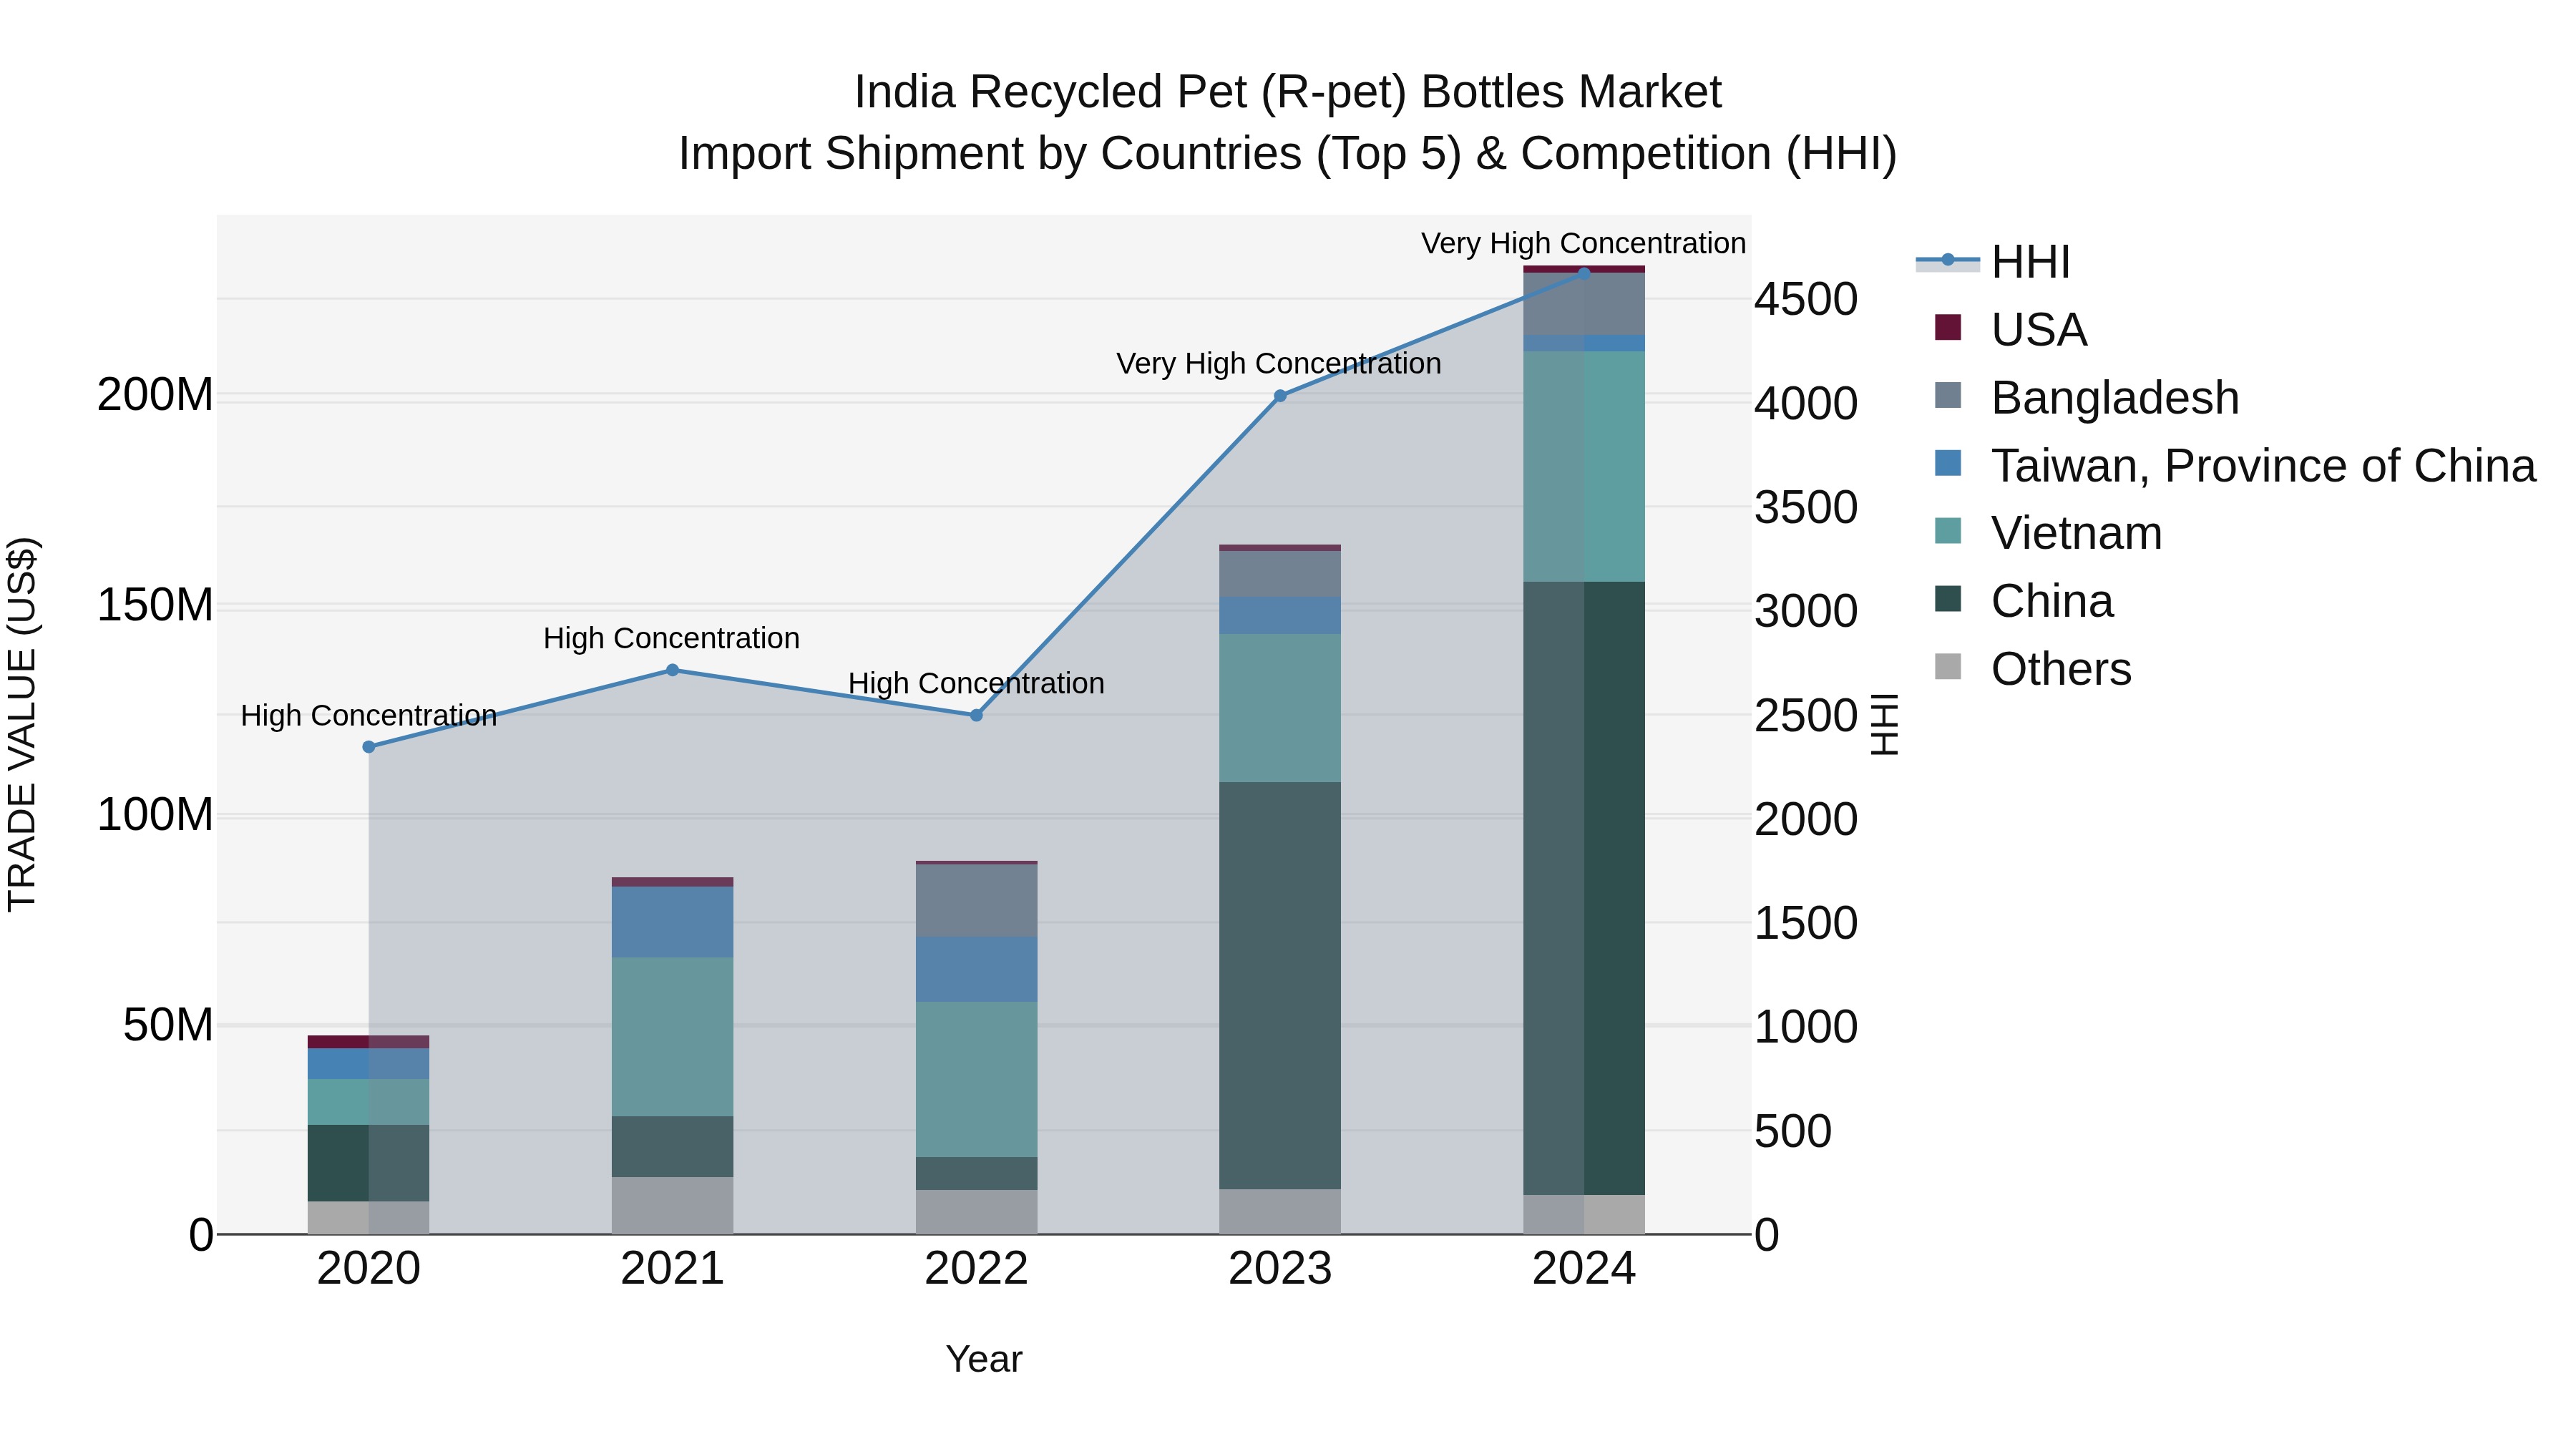Image resolution: width=2576 pixels, height=1449 pixels.
Task: Click the China segment of the 2020 bar
Action: [369, 1163]
